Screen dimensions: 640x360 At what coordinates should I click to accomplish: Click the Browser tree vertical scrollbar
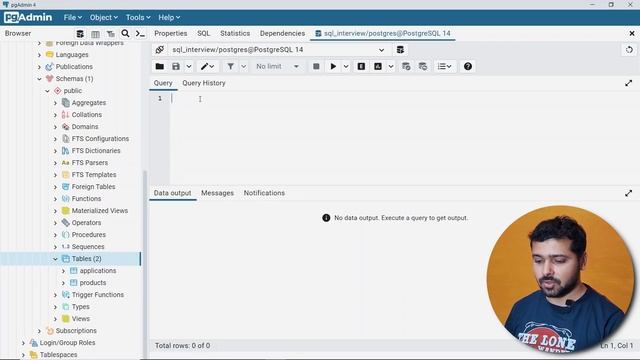point(145,265)
